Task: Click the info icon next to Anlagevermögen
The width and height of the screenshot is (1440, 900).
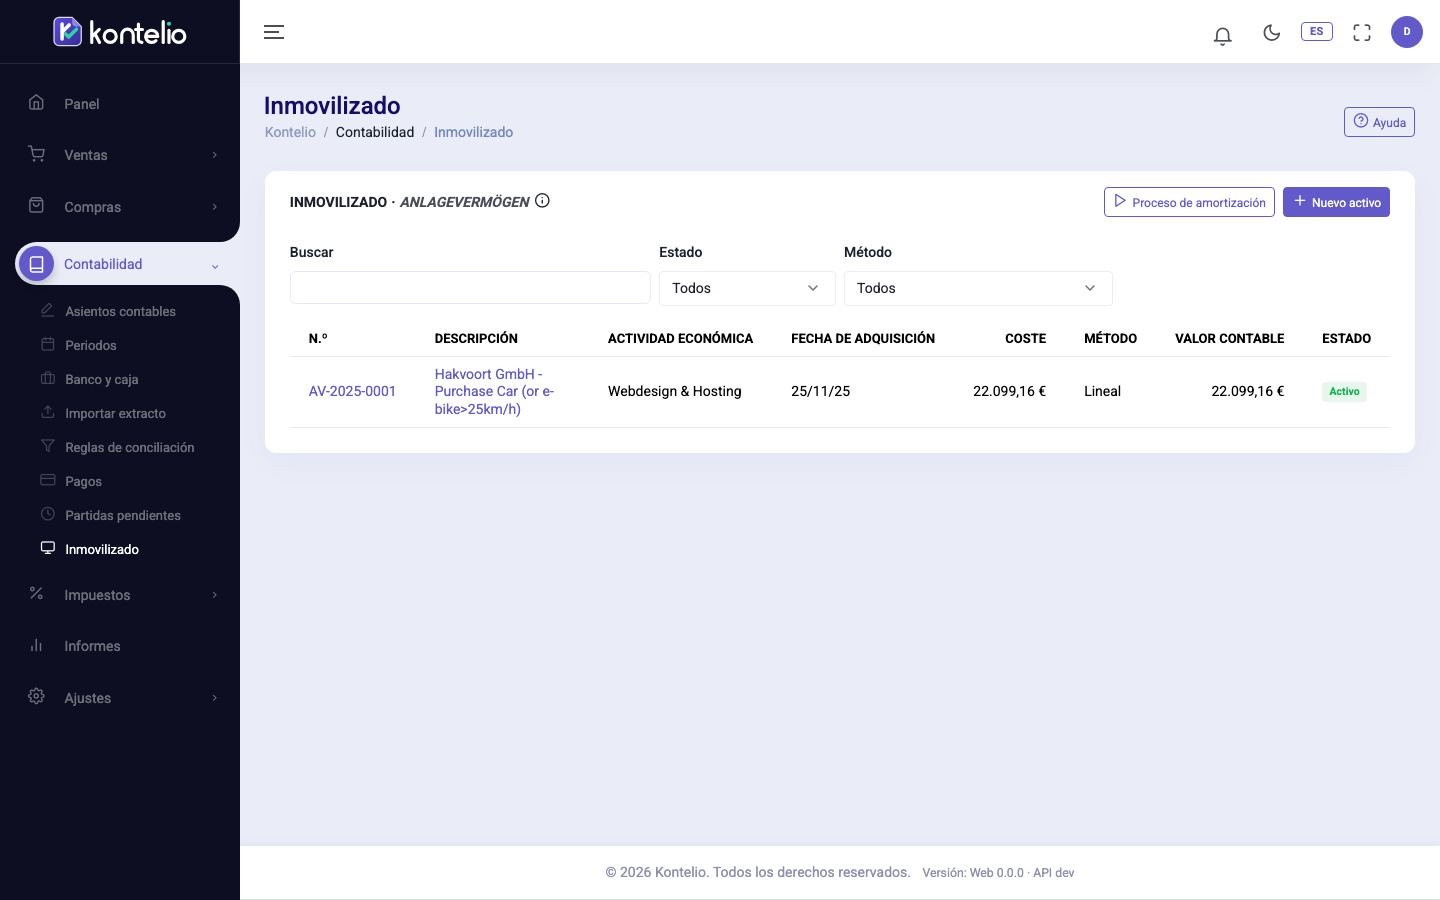Action: pyautogui.click(x=542, y=201)
